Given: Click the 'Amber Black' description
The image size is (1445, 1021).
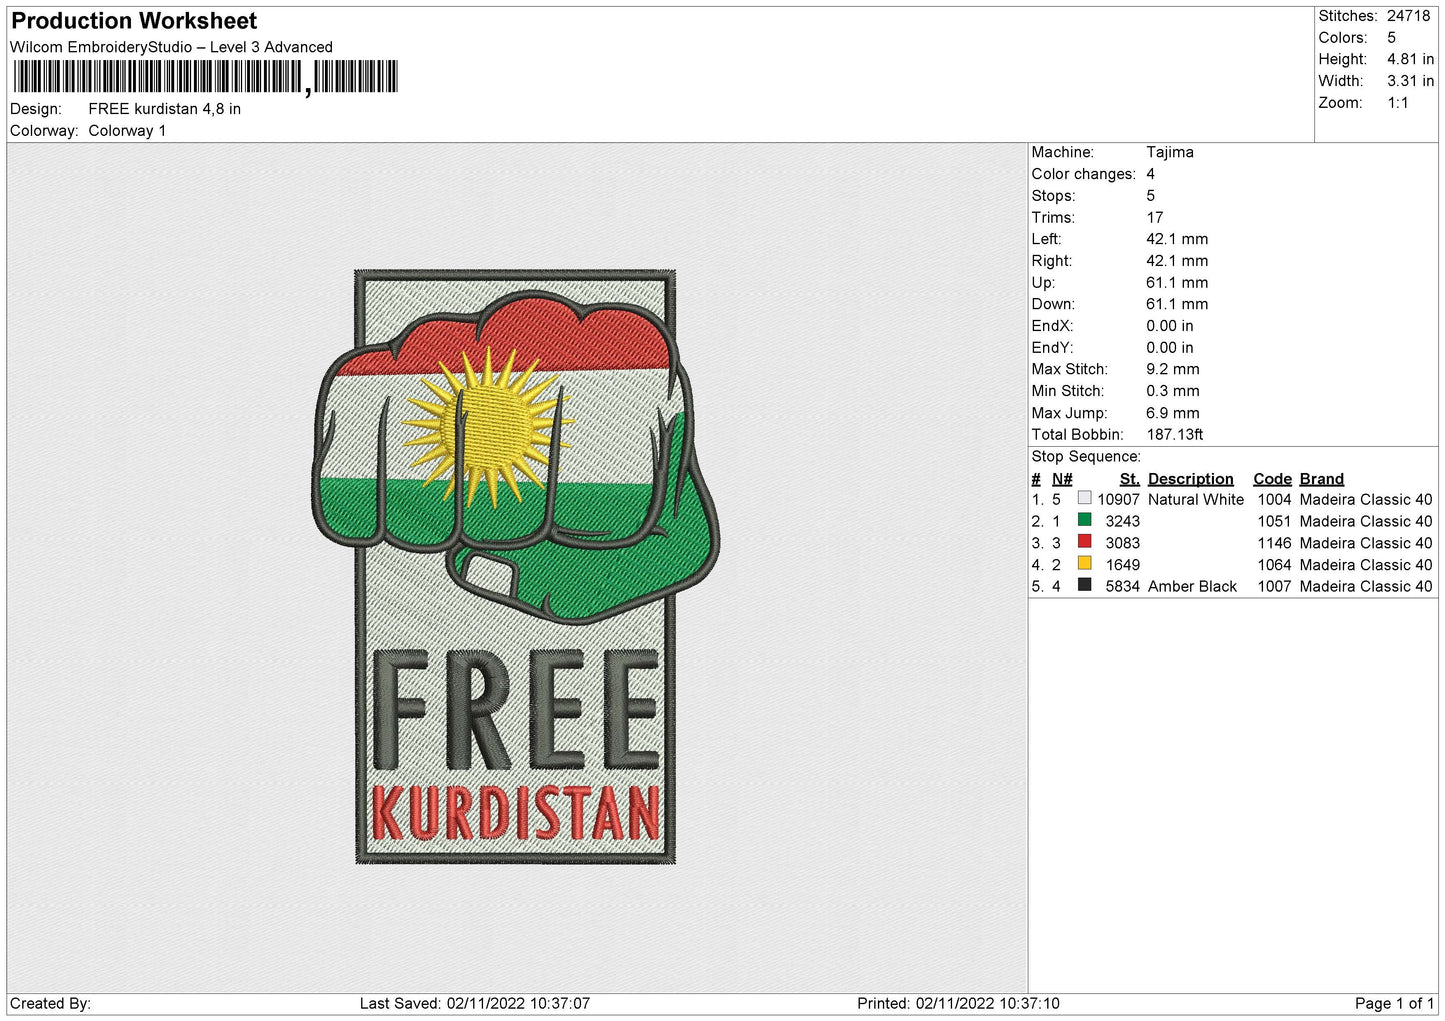Looking at the screenshot, I should tap(1192, 587).
